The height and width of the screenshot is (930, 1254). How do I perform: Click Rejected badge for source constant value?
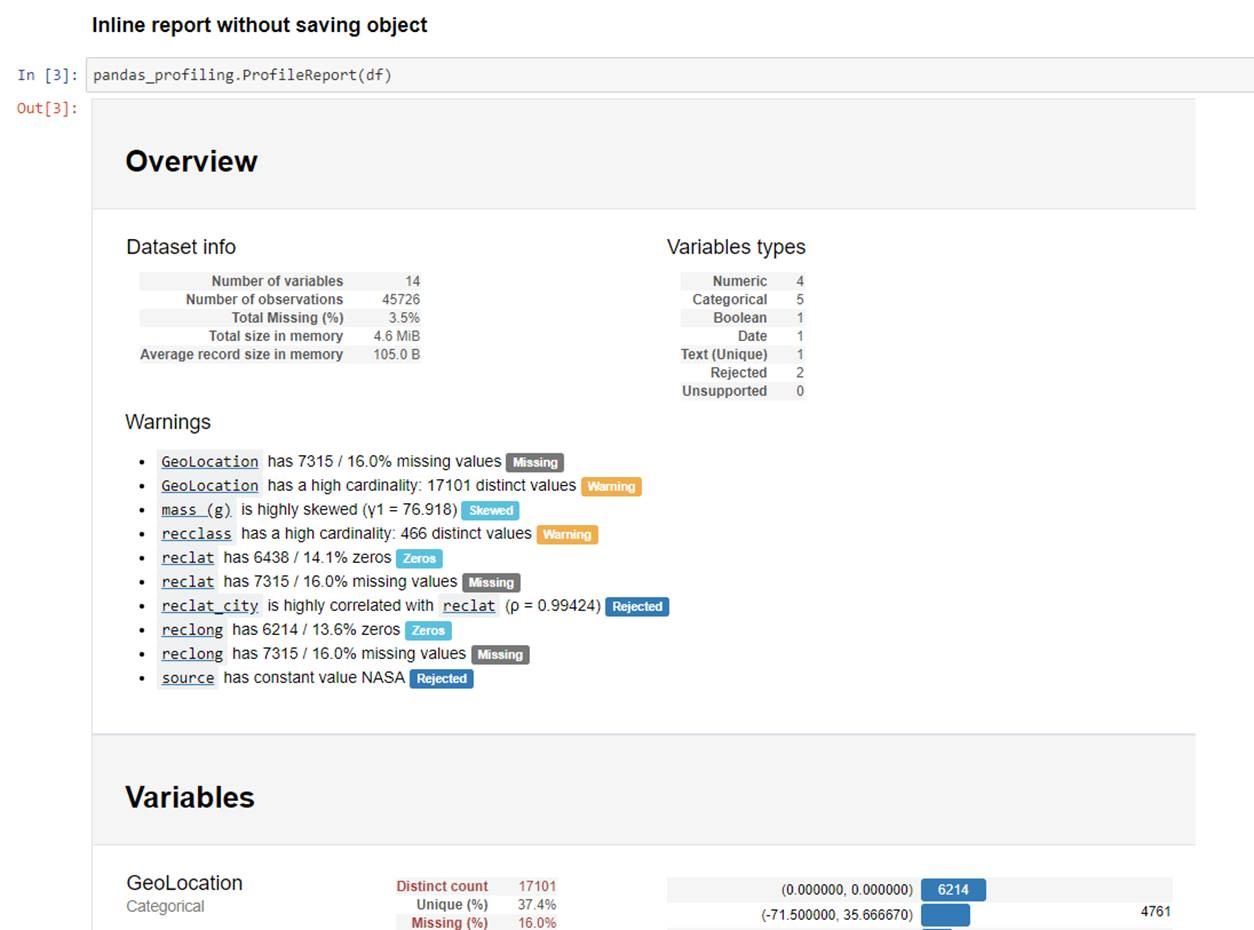(x=441, y=679)
